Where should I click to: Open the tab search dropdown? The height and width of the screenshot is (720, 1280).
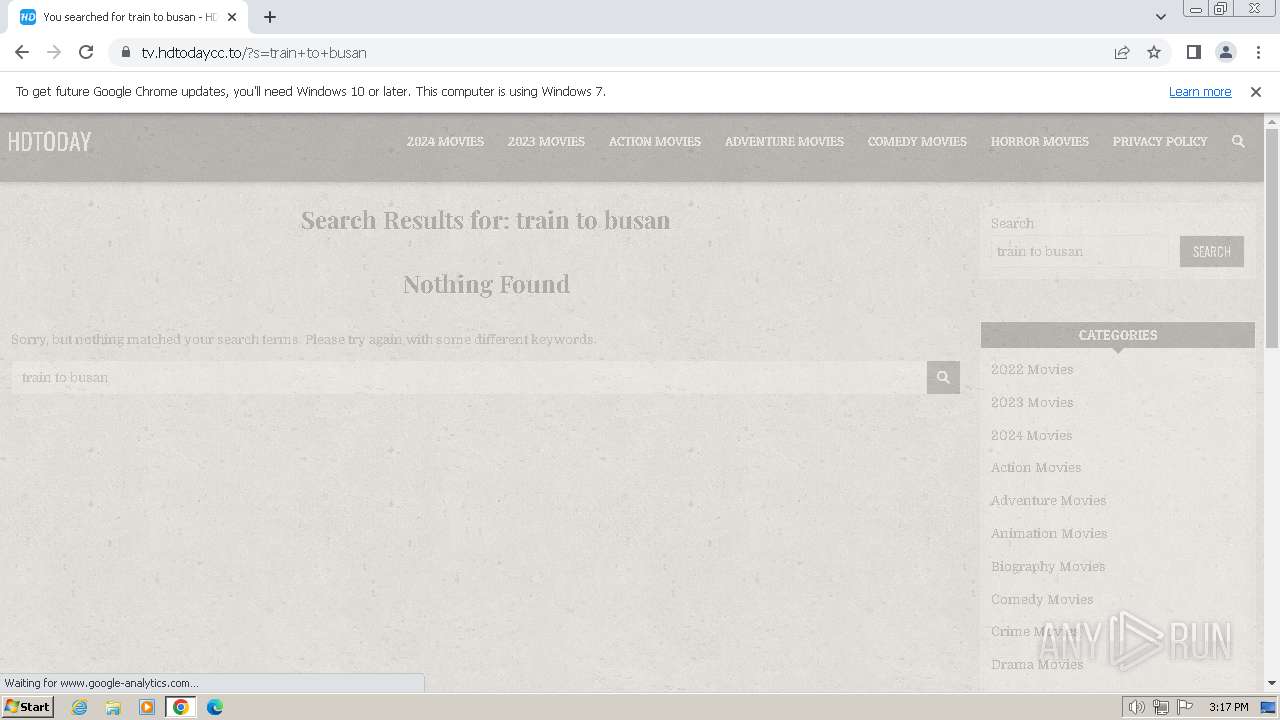pyautogui.click(x=1160, y=17)
